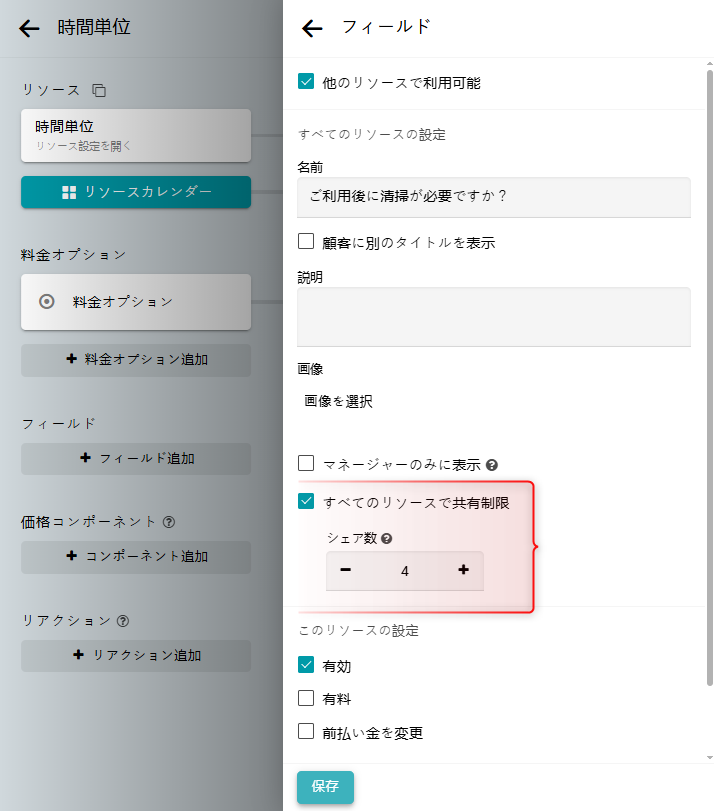The height and width of the screenshot is (811, 714).
Task: Click help icon beside リアクション heading
Action: click(123, 621)
